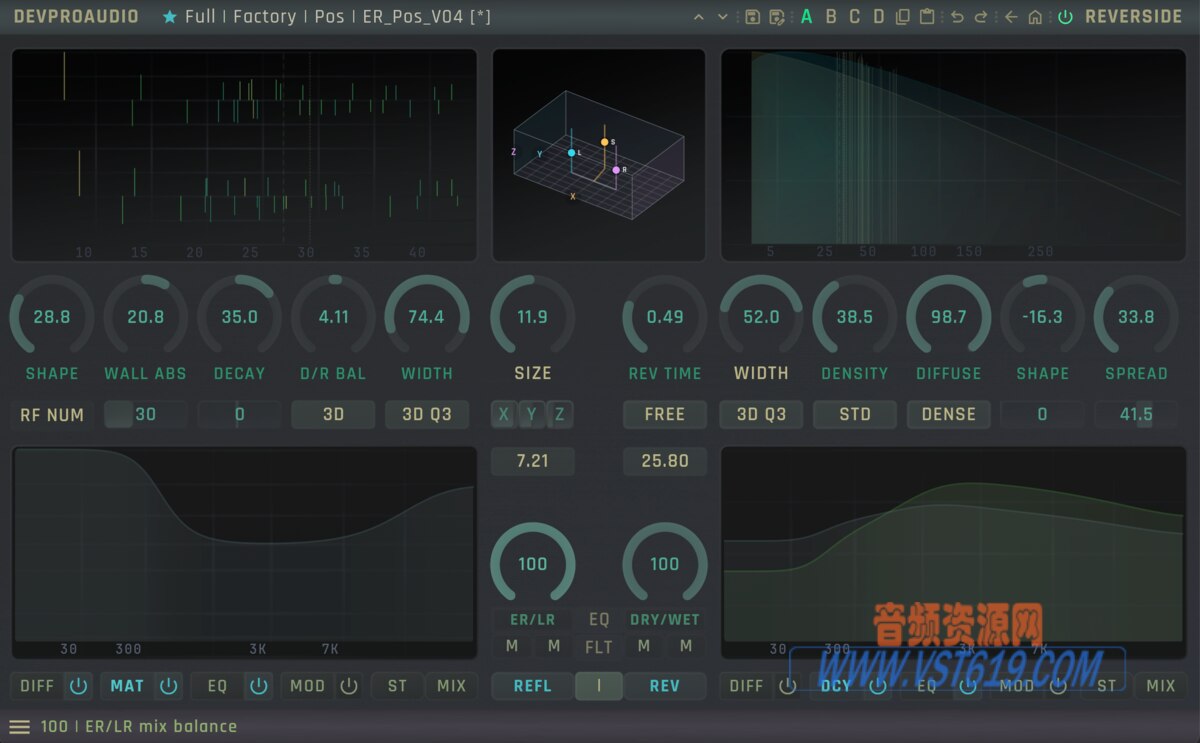Click the home icon in header
This screenshot has height=743, width=1200.
[1035, 17]
